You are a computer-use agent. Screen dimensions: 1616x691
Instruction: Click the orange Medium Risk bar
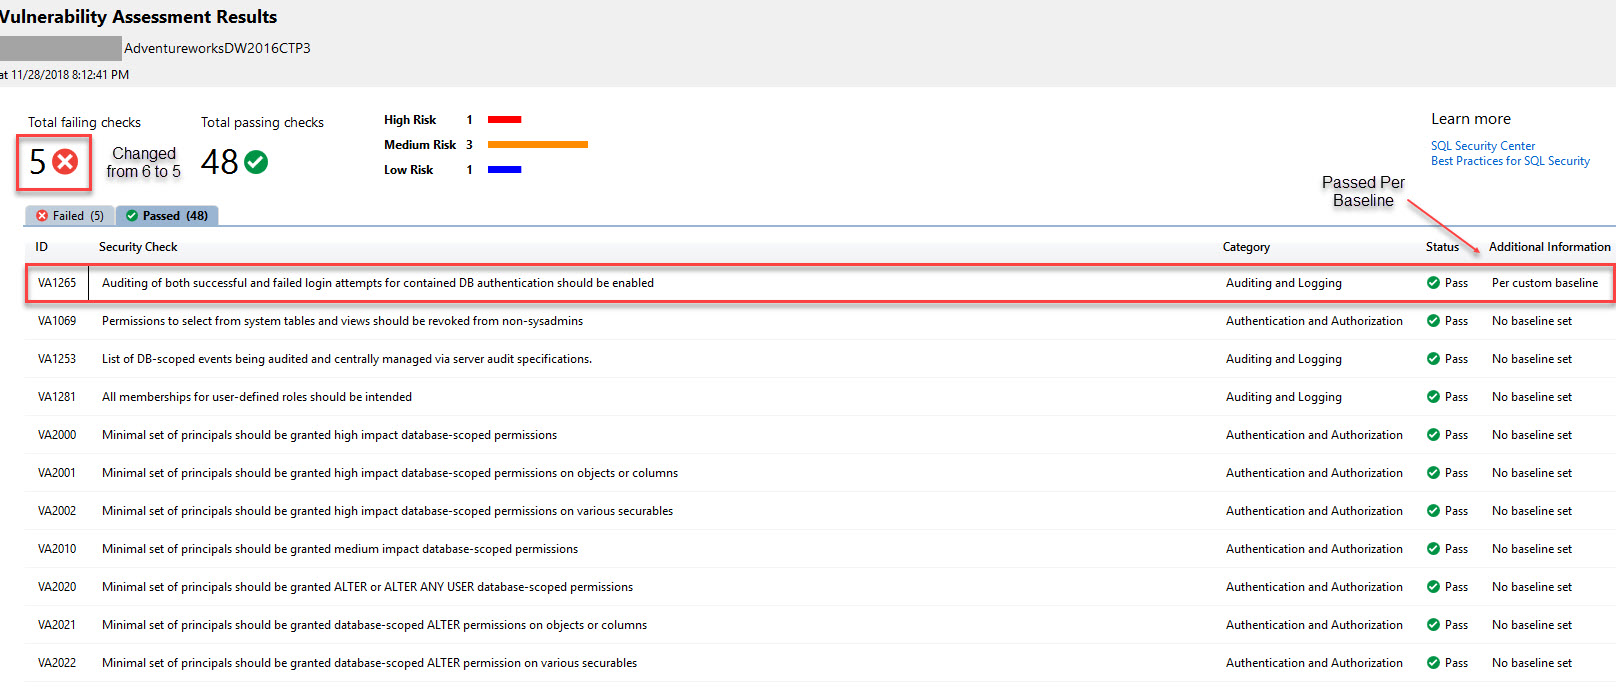tap(538, 145)
